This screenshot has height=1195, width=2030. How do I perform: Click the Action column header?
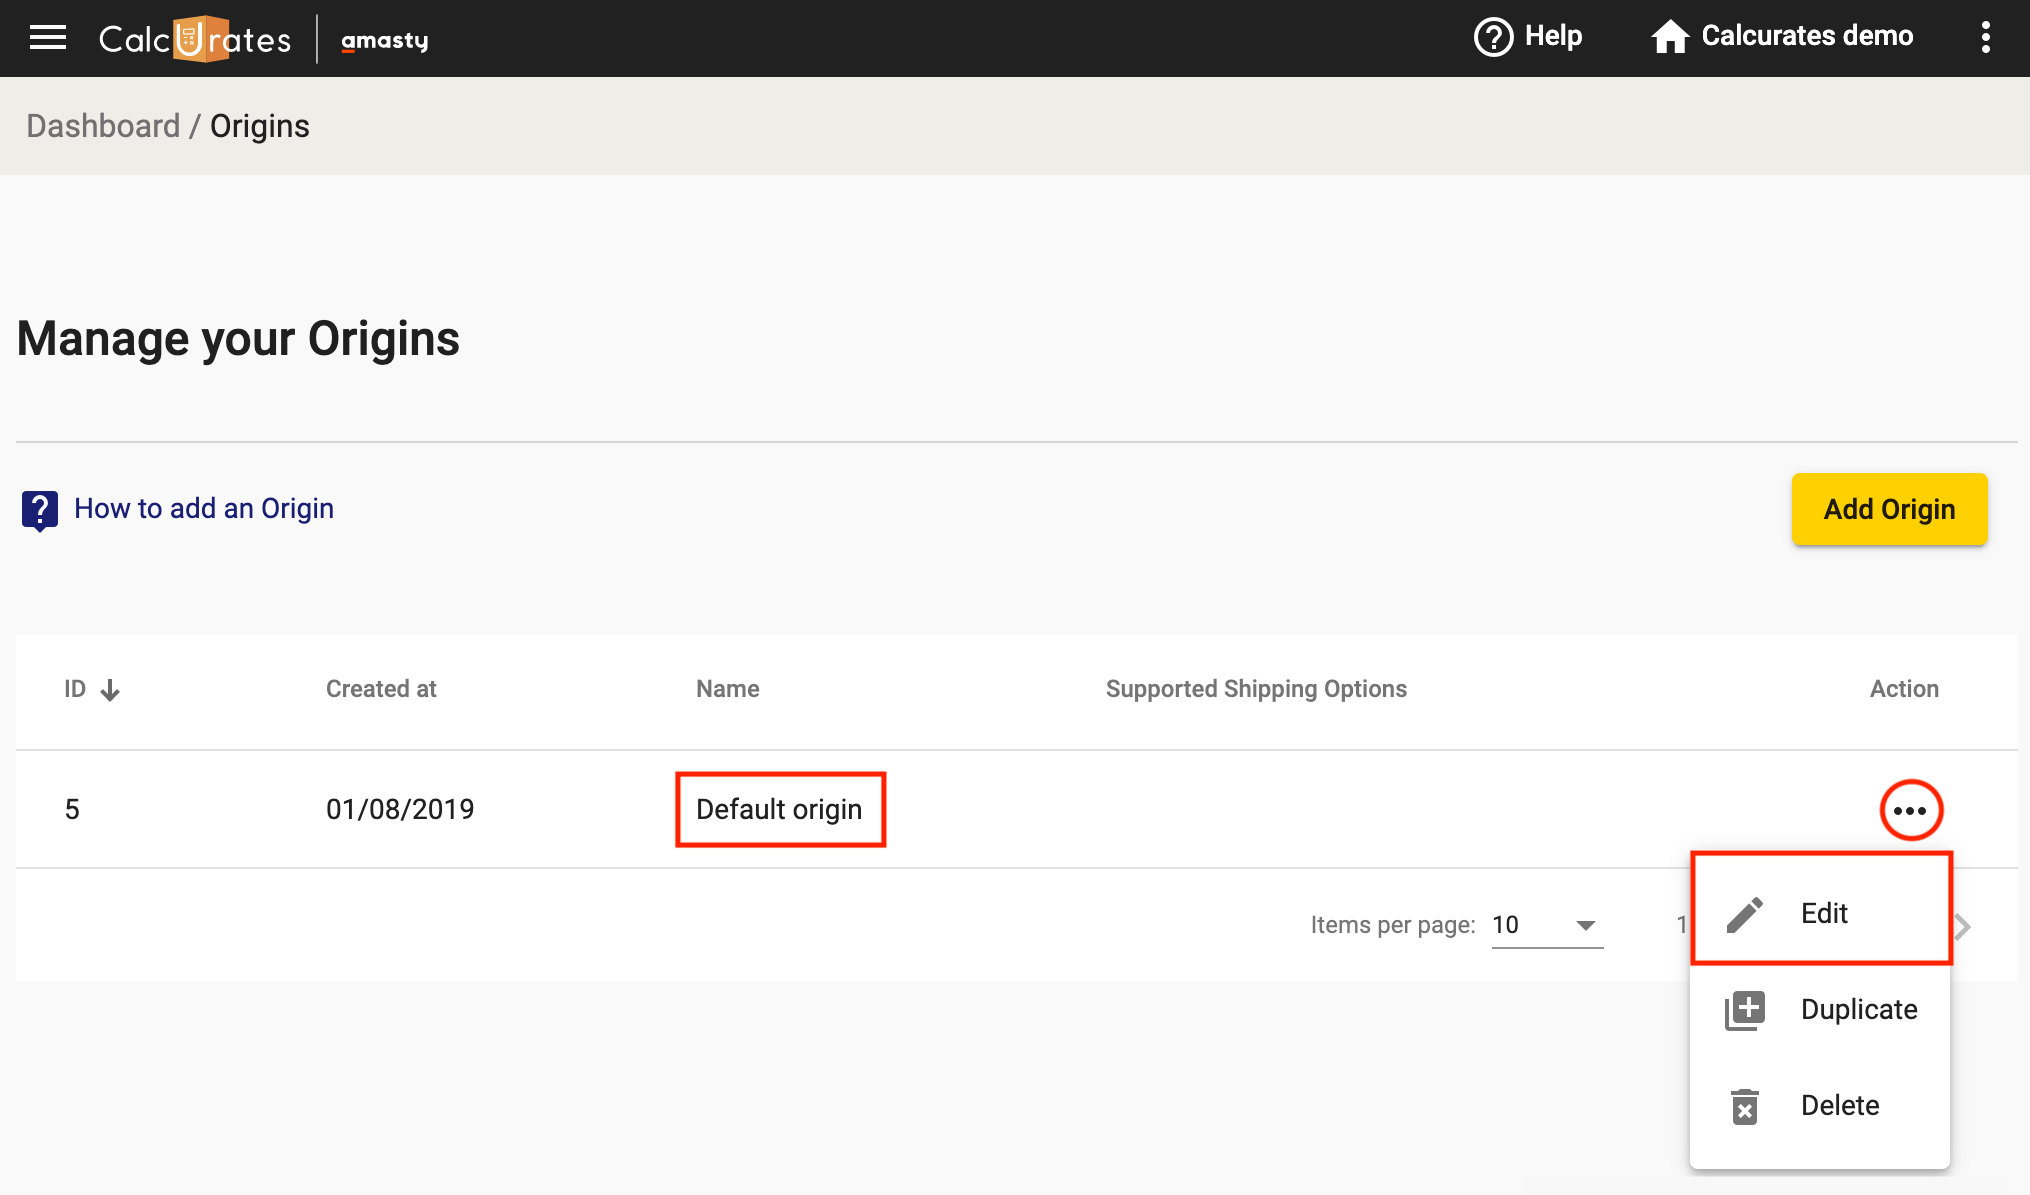(1904, 689)
